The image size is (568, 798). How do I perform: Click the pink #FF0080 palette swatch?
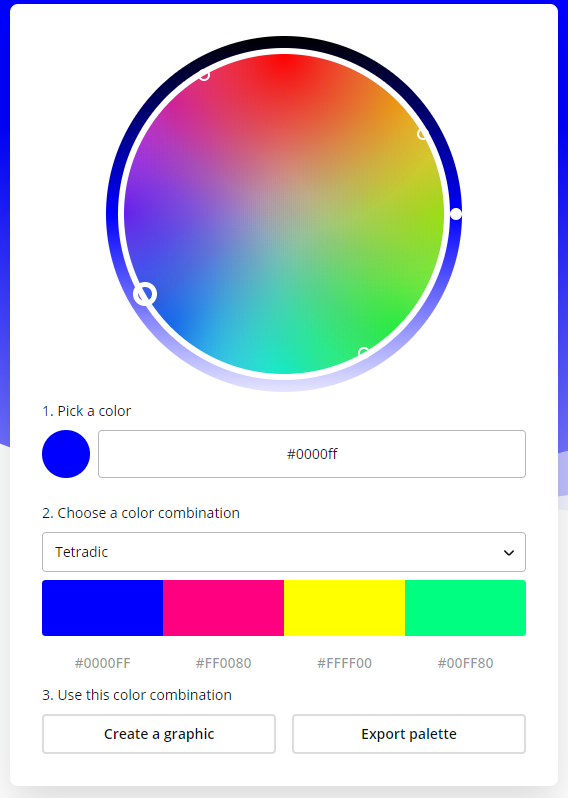click(223, 608)
